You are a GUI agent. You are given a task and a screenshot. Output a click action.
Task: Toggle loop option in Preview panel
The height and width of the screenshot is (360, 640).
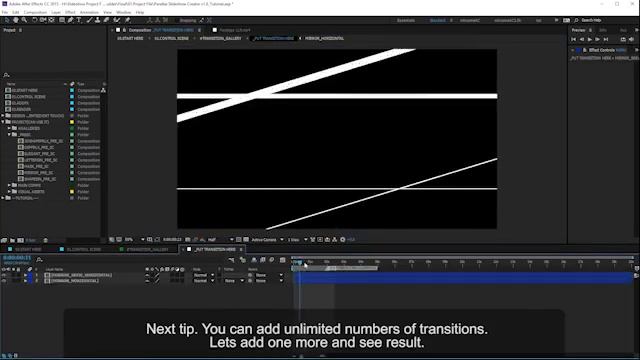pyautogui.click(x=623, y=39)
